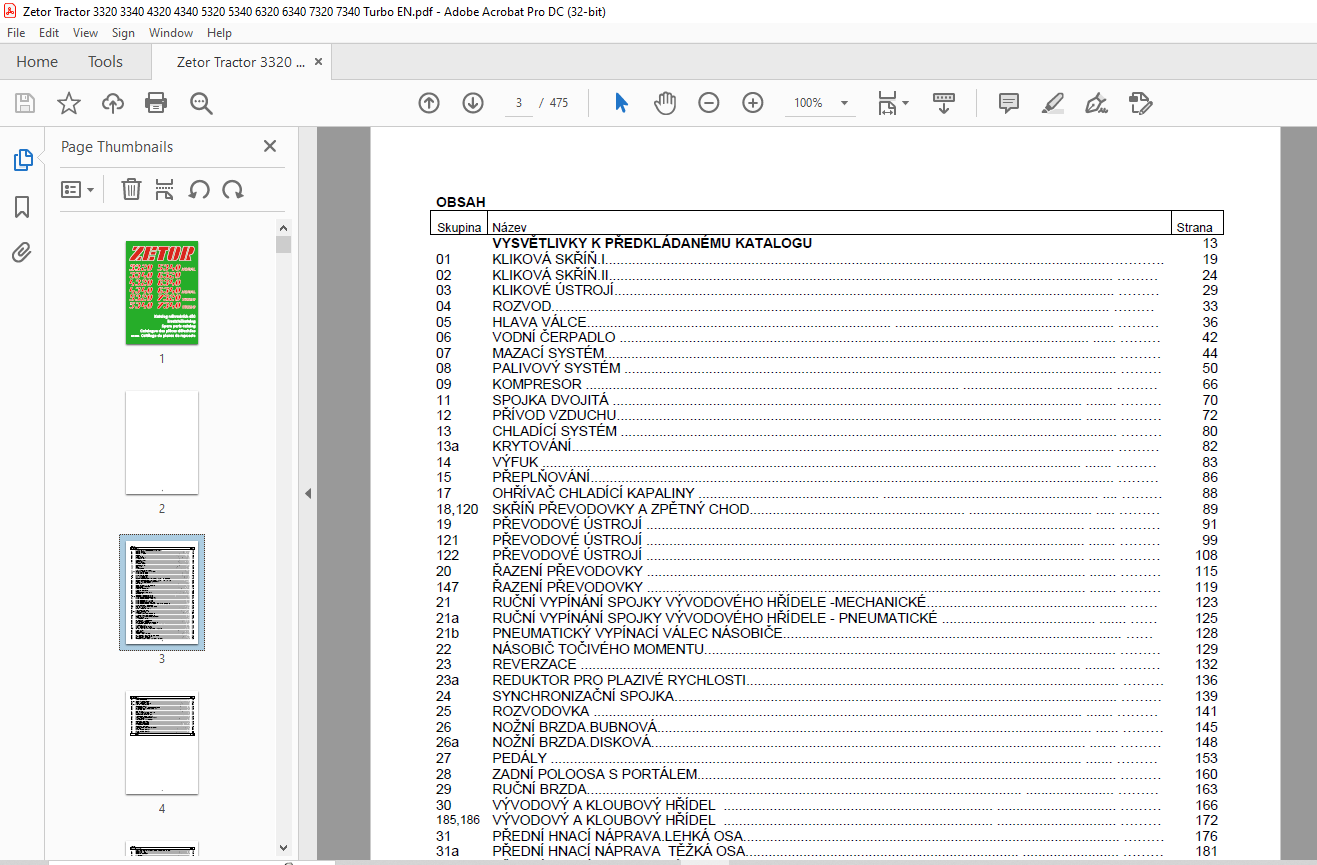Select the page 1 cover thumbnail
Screen dimensions: 1317x865
coord(162,292)
